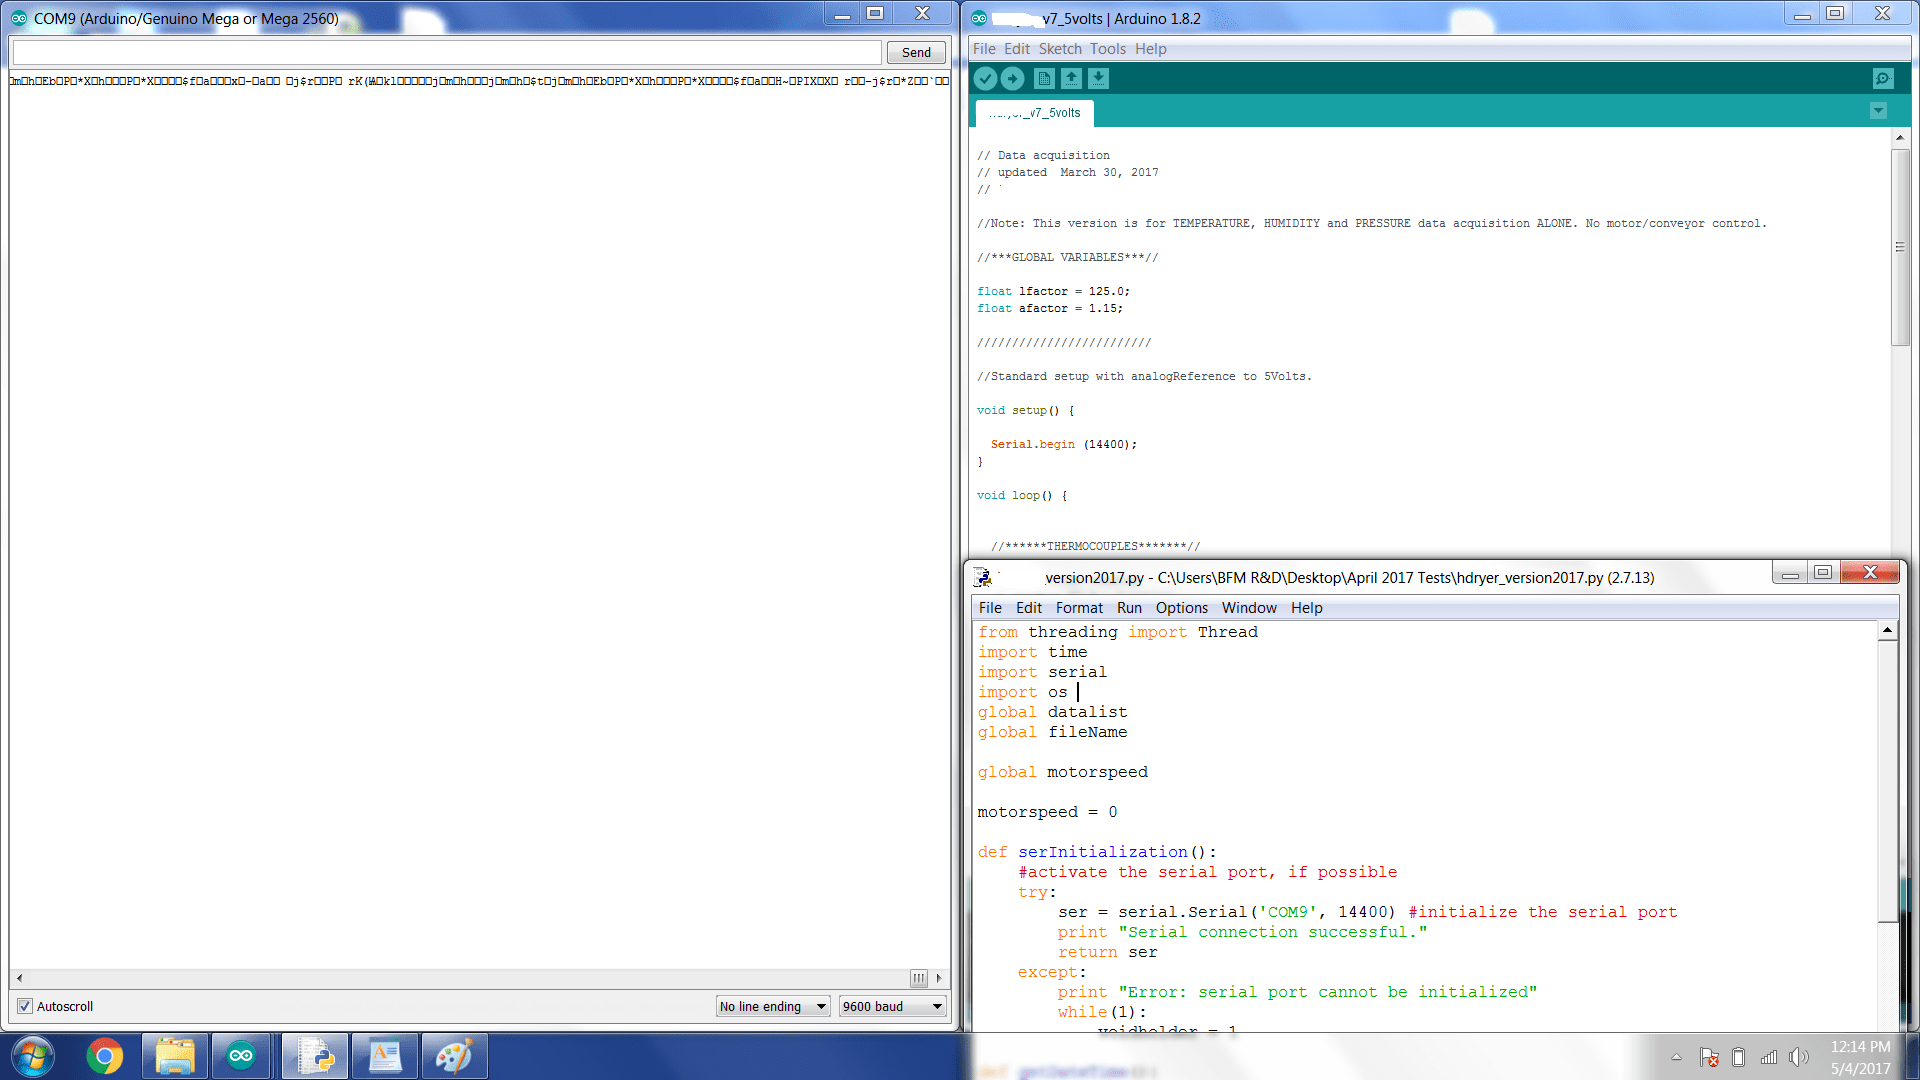
Task: Click serial monitor scroll left arrow
Action: pos(19,978)
